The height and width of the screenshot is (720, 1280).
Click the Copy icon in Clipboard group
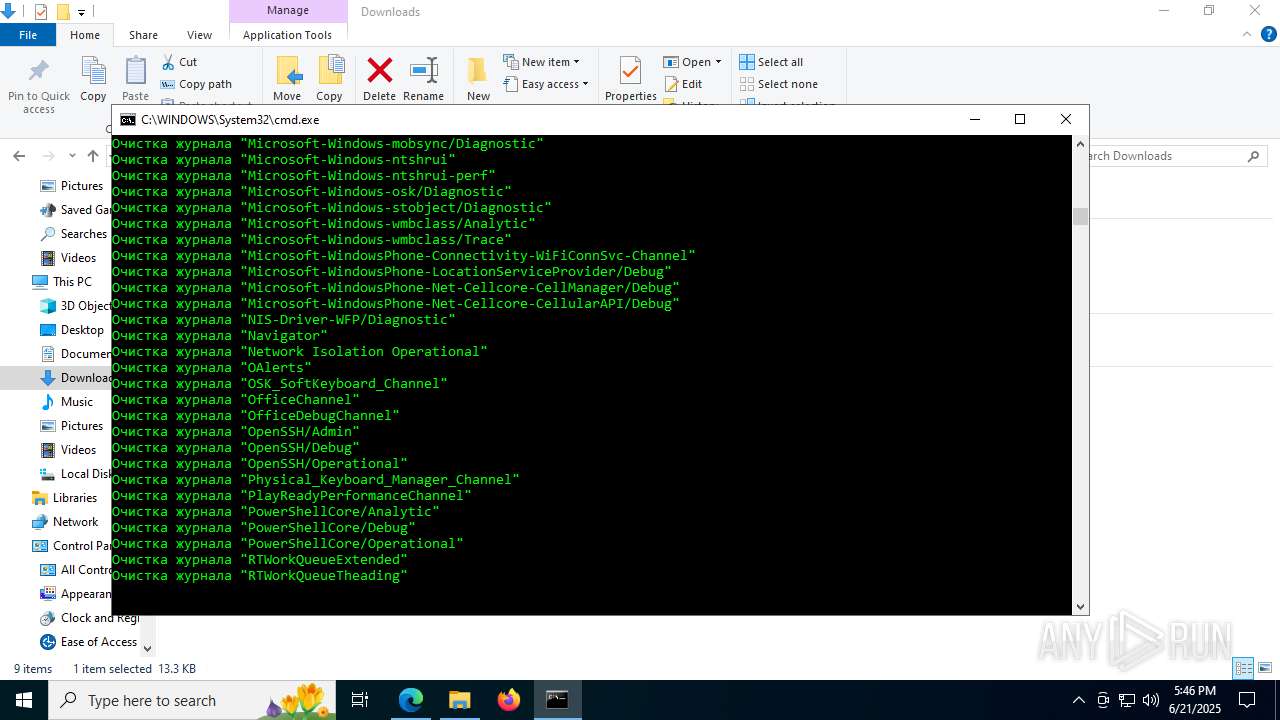93,72
